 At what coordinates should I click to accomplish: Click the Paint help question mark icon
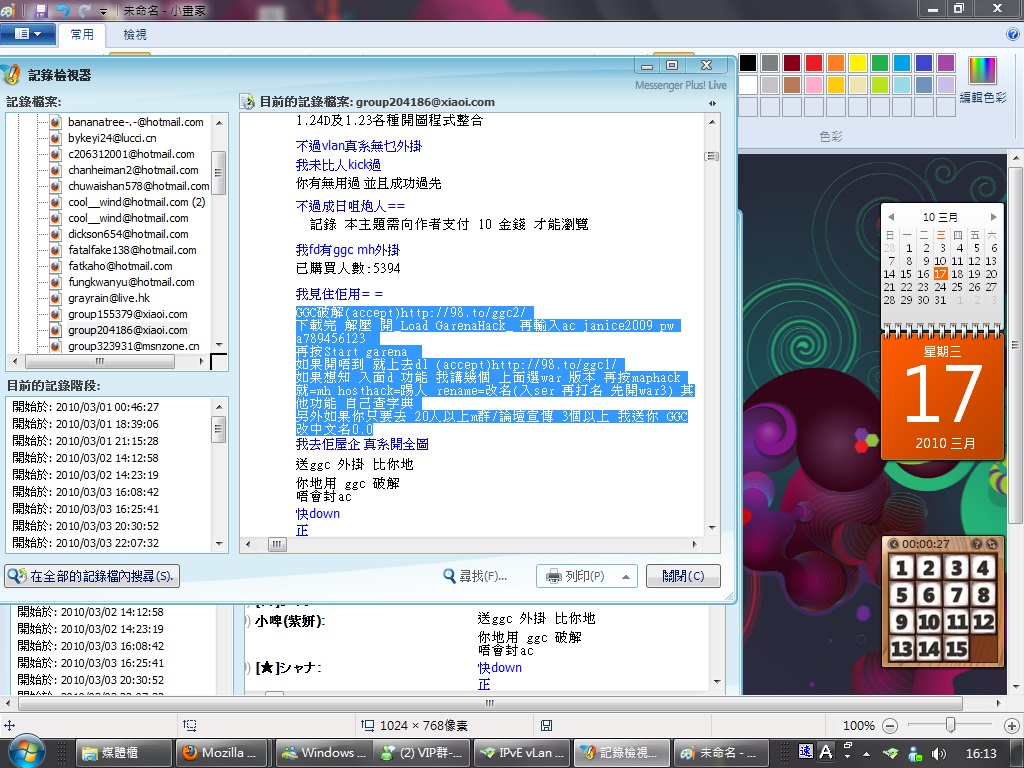coord(1012,34)
